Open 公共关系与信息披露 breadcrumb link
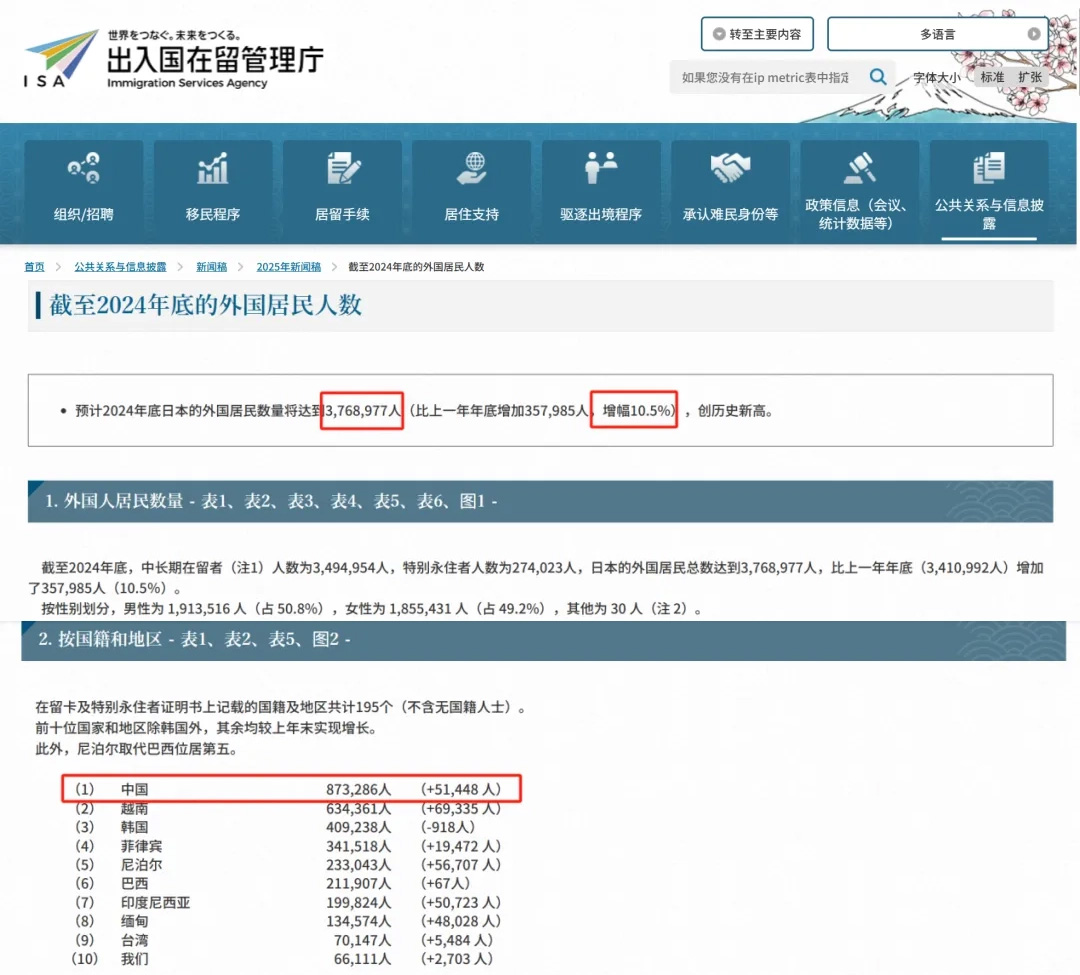 click(120, 267)
